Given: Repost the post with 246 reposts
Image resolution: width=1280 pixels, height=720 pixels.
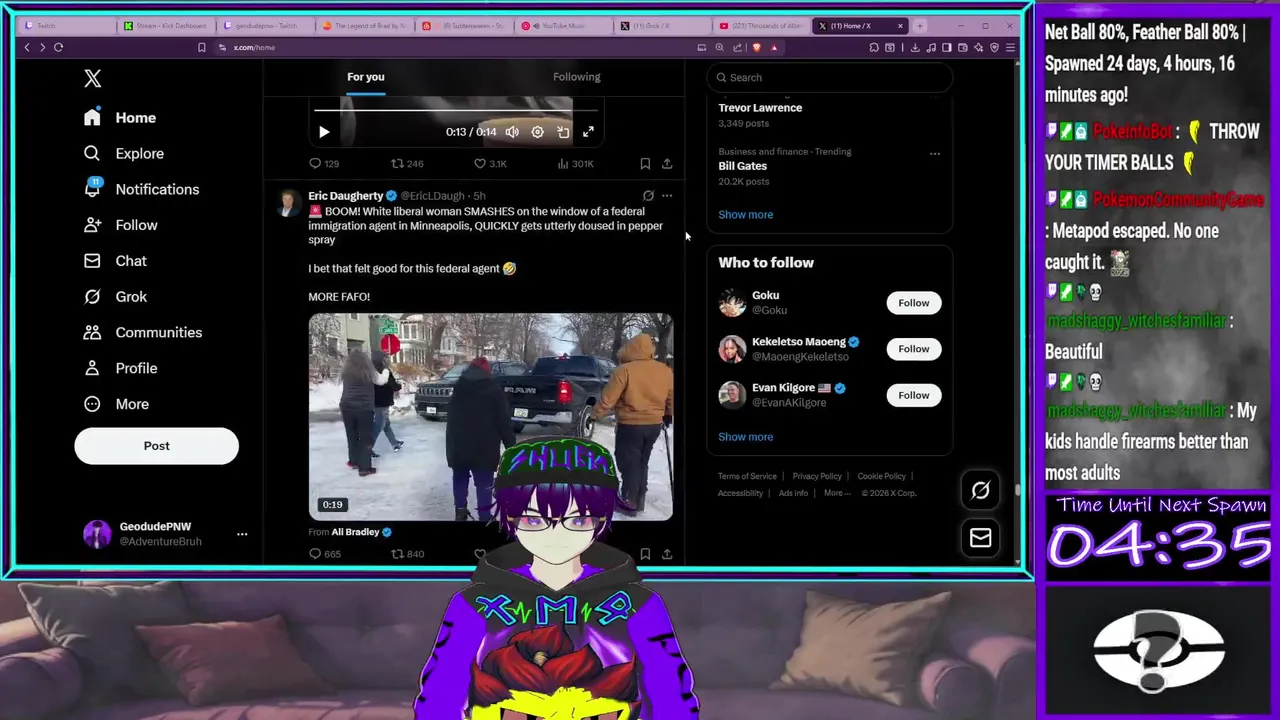Looking at the screenshot, I should [407, 164].
